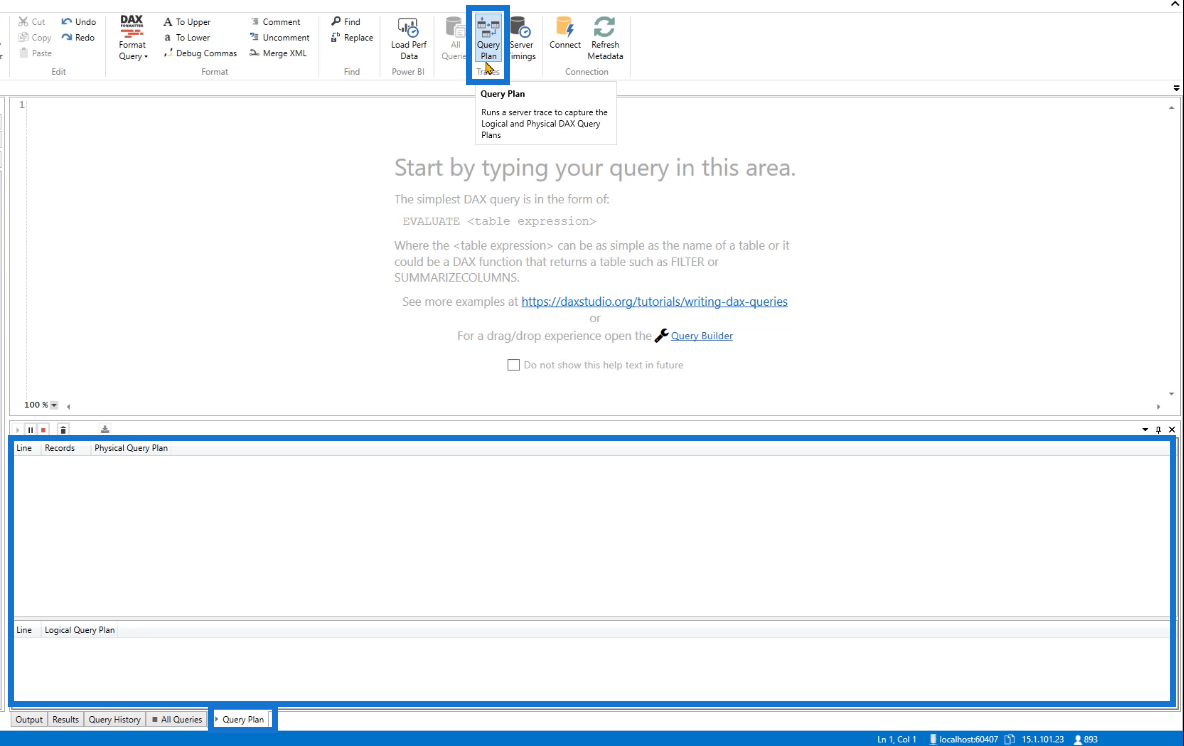Click Load Perf Data button
Screen dimensions: 1184x746
pyautogui.click(x=409, y=39)
